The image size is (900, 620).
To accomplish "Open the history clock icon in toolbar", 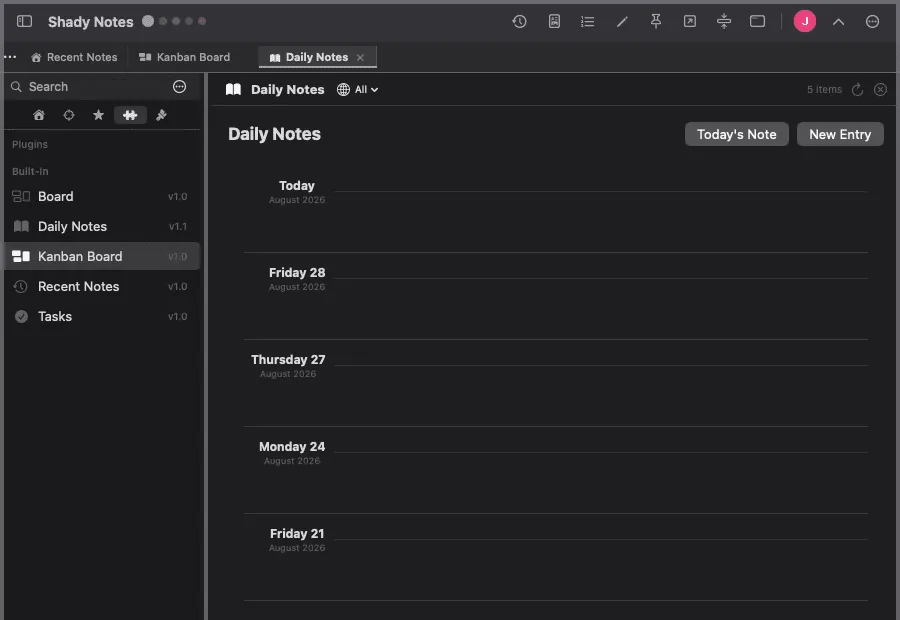I will [x=519, y=22].
